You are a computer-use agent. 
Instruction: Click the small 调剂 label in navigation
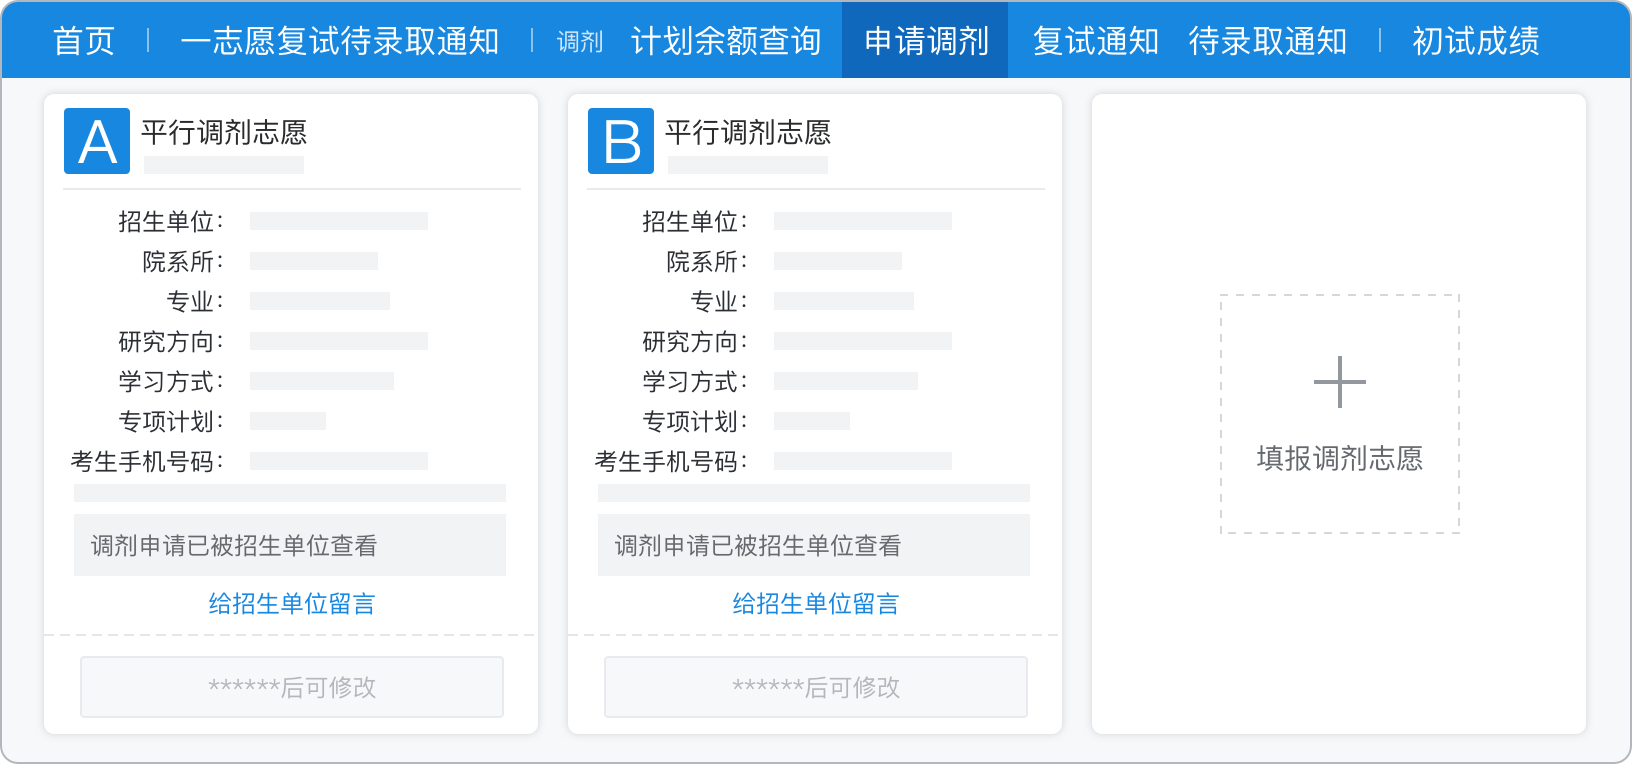(x=580, y=42)
